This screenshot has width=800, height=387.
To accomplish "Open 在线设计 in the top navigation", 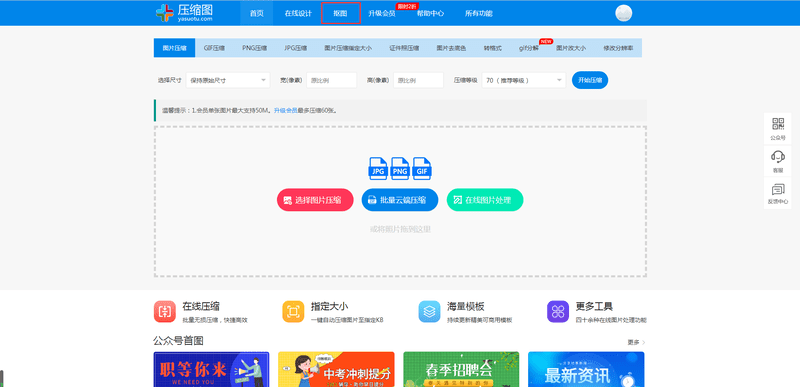I will click(x=298, y=13).
